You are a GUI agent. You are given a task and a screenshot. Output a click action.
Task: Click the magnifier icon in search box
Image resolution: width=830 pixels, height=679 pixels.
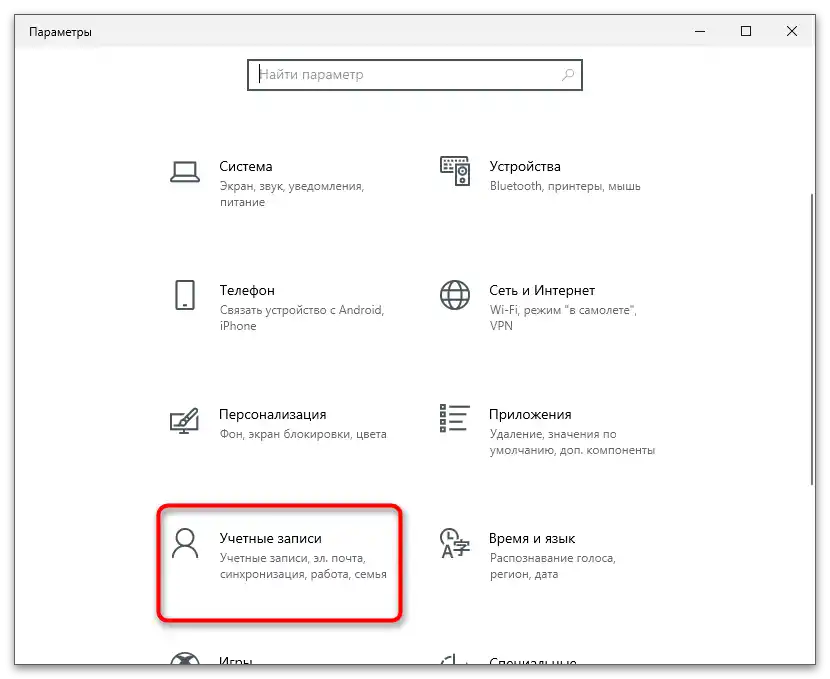(567, 75)
